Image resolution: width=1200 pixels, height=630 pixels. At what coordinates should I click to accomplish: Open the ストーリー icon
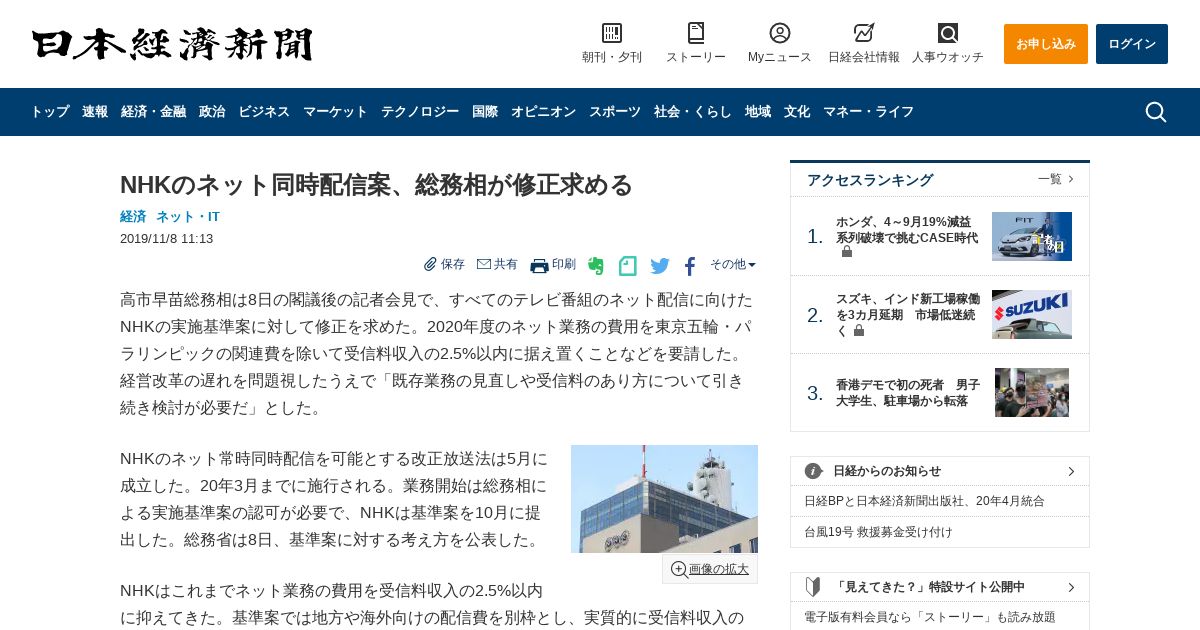tap(696, 33)
